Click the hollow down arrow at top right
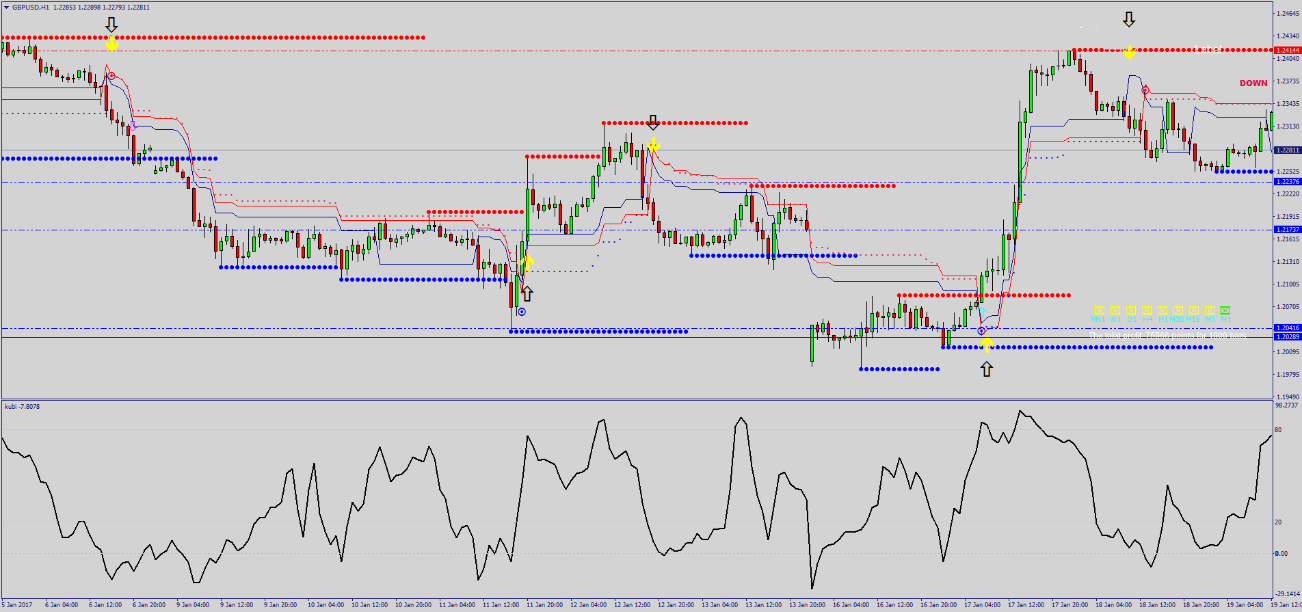The width and height of the screenshot is (1302, 612). point(1129,19)
